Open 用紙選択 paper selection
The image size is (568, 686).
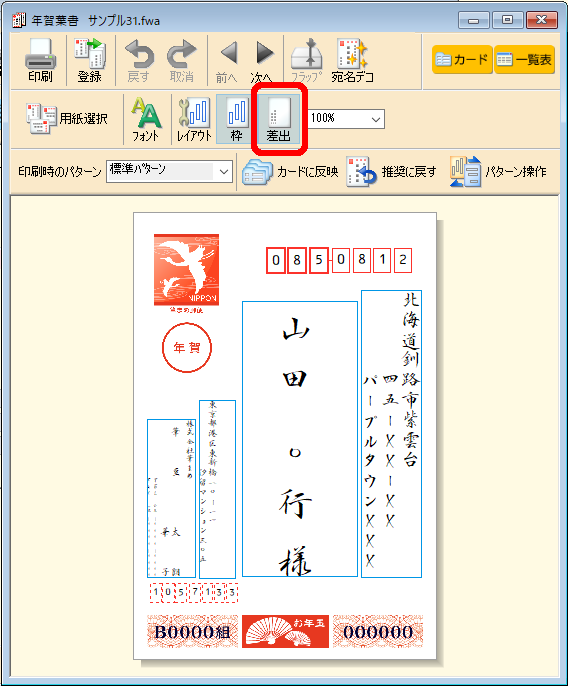click(x=67, y=119)
